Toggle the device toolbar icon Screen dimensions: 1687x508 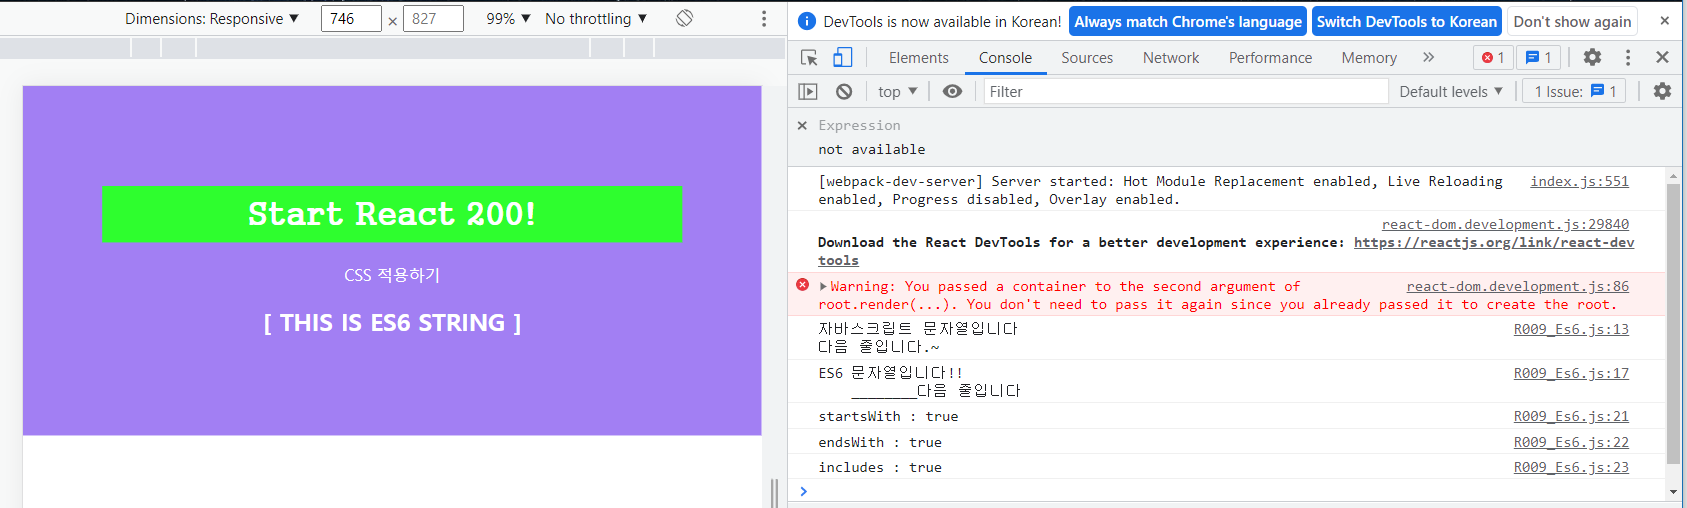pos(843,58)
